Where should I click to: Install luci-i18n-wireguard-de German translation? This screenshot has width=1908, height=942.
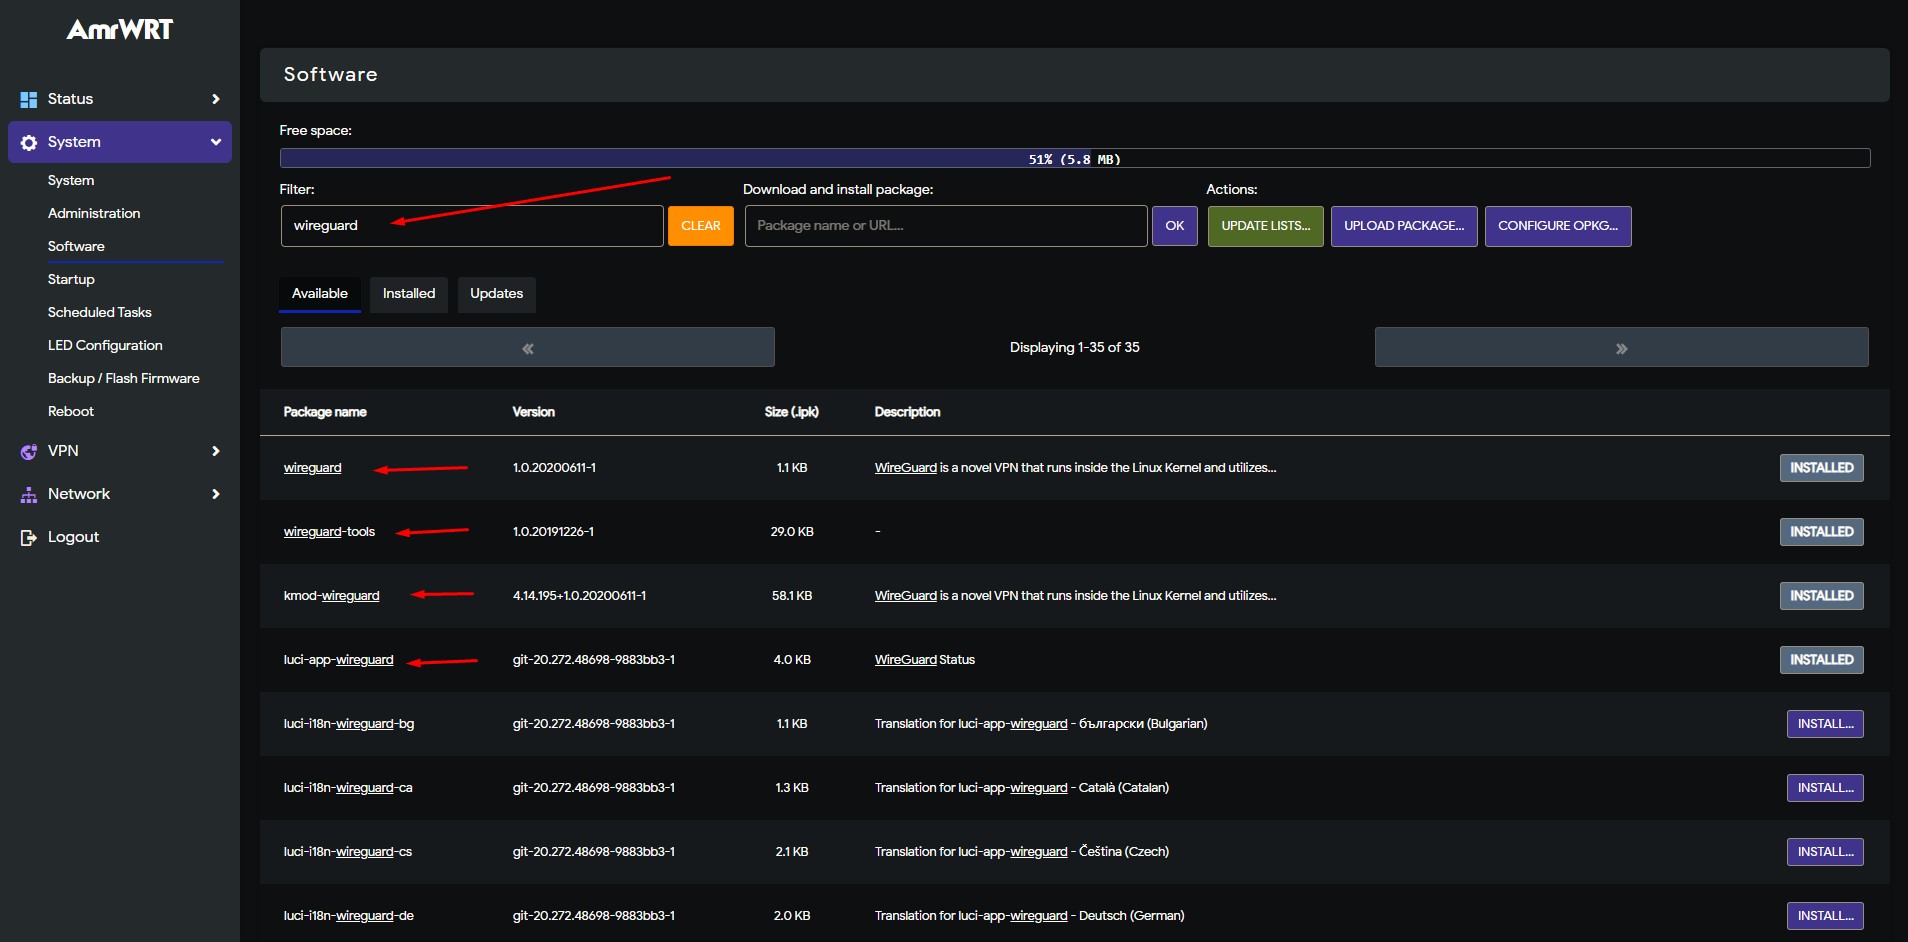(x=1825, y=916)
